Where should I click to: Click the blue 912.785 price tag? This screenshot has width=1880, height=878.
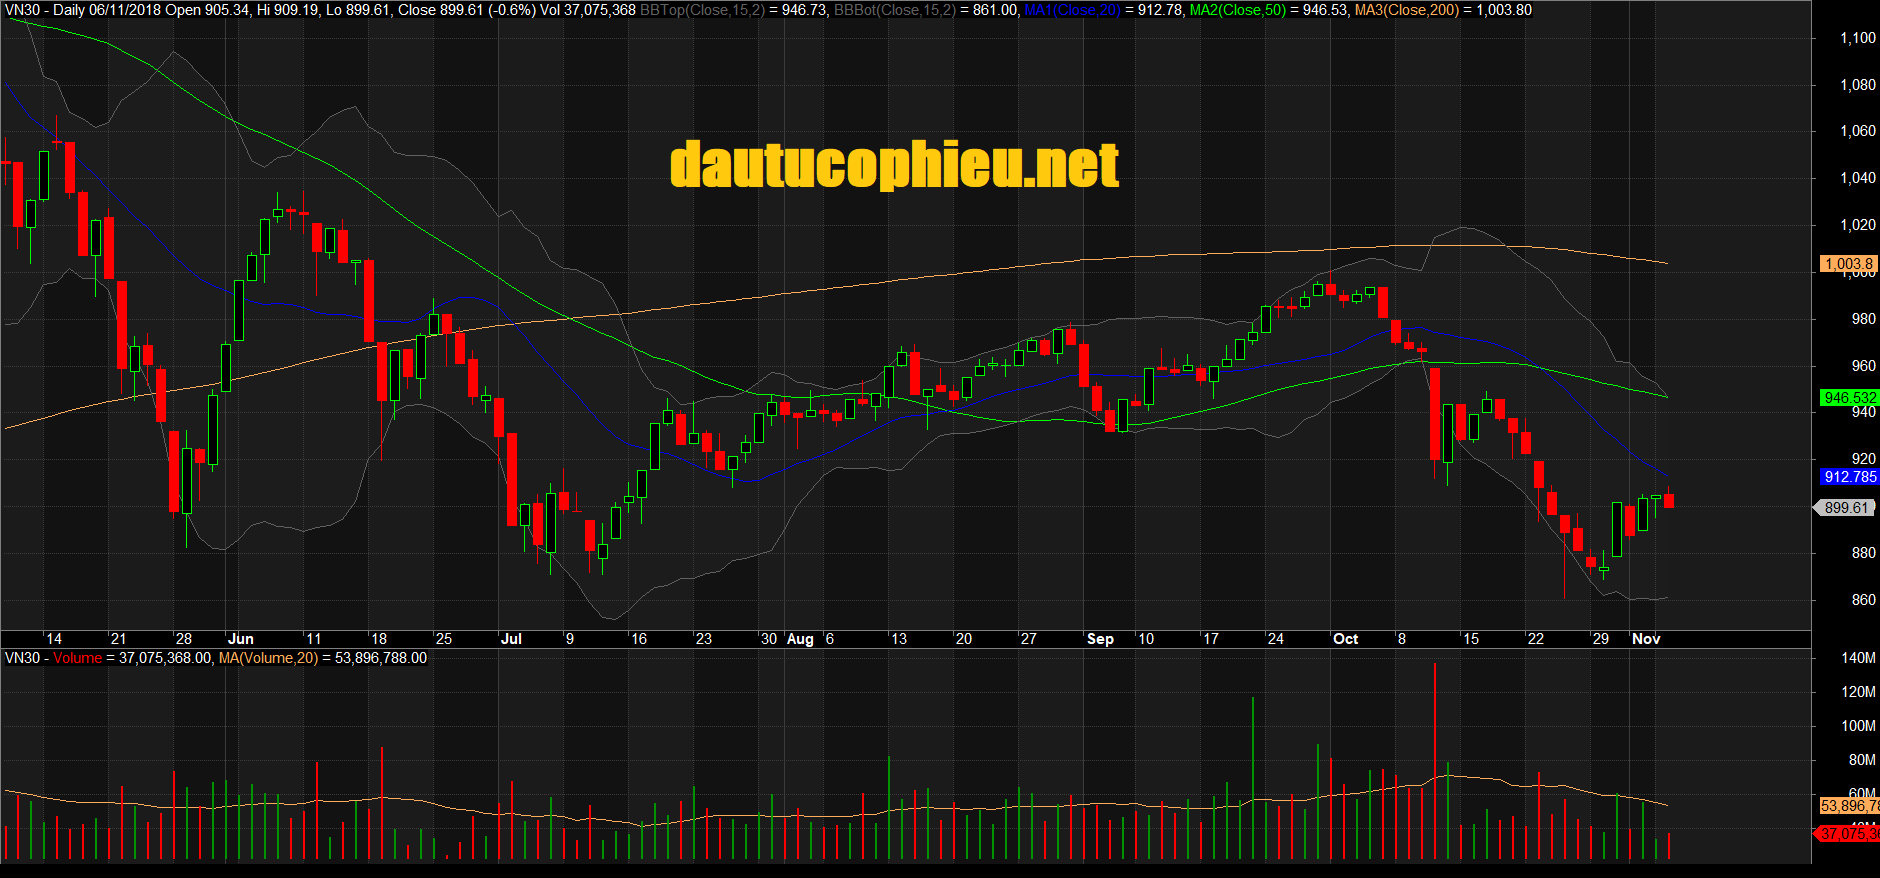[1849, 477]
